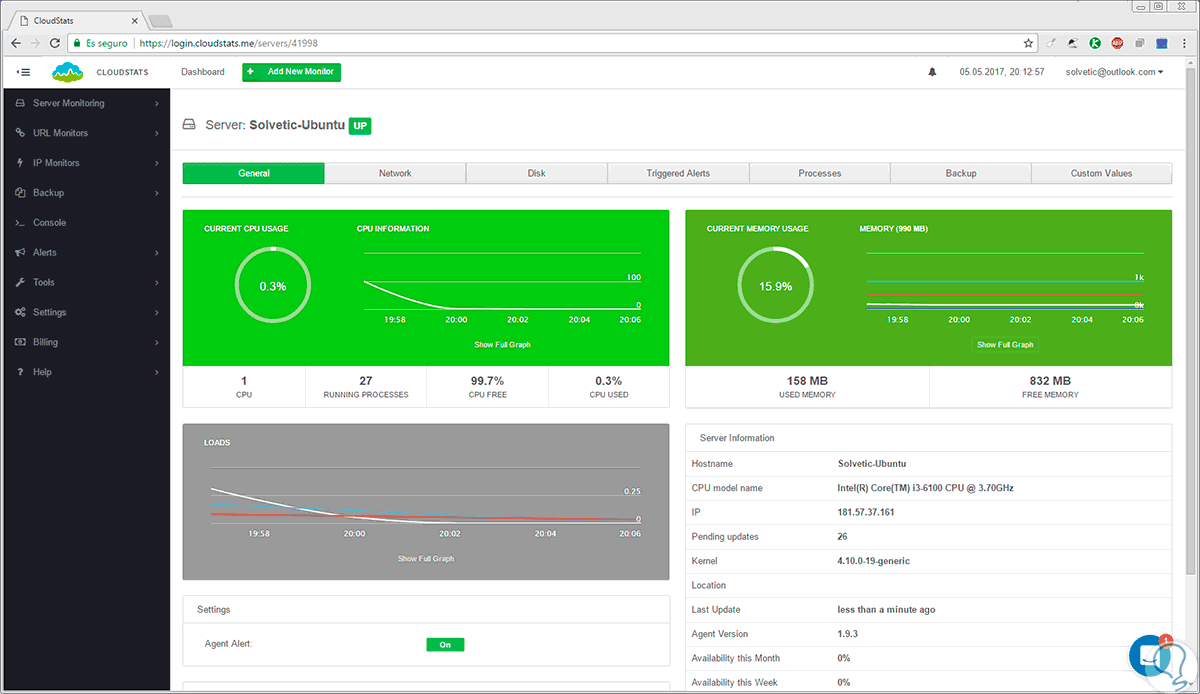The width and height of the screenshot is (1200, 694).
Task: Click the AdBlock Plus extension icon
Action: pos(1117,43)
